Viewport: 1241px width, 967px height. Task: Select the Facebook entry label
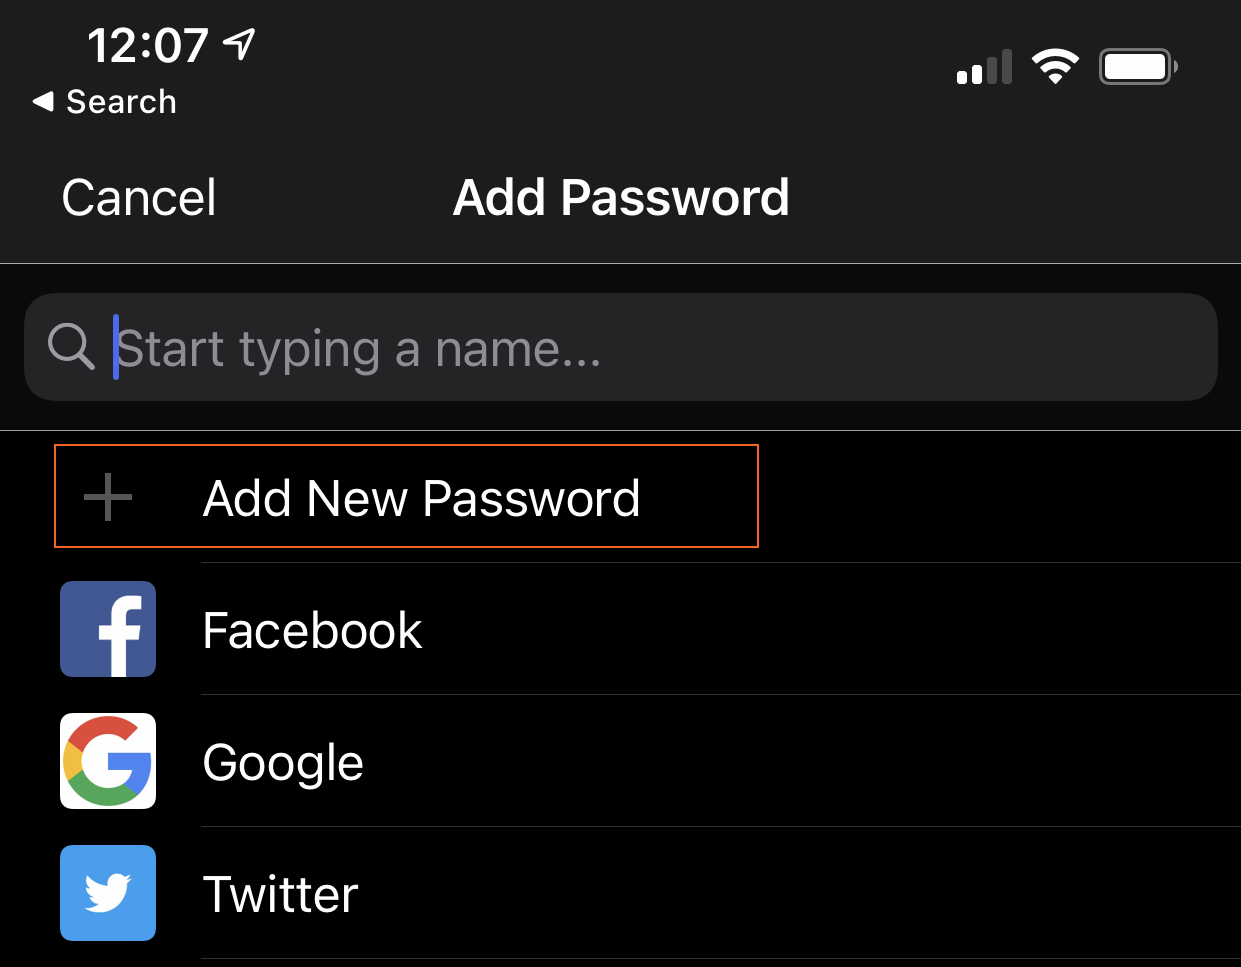(312, 630)
